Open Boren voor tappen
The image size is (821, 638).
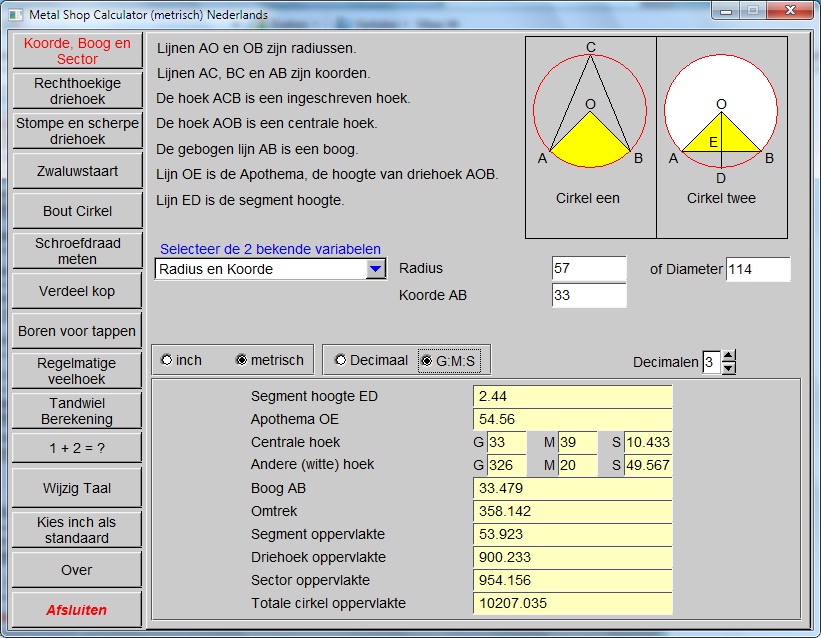pos(77,331)
